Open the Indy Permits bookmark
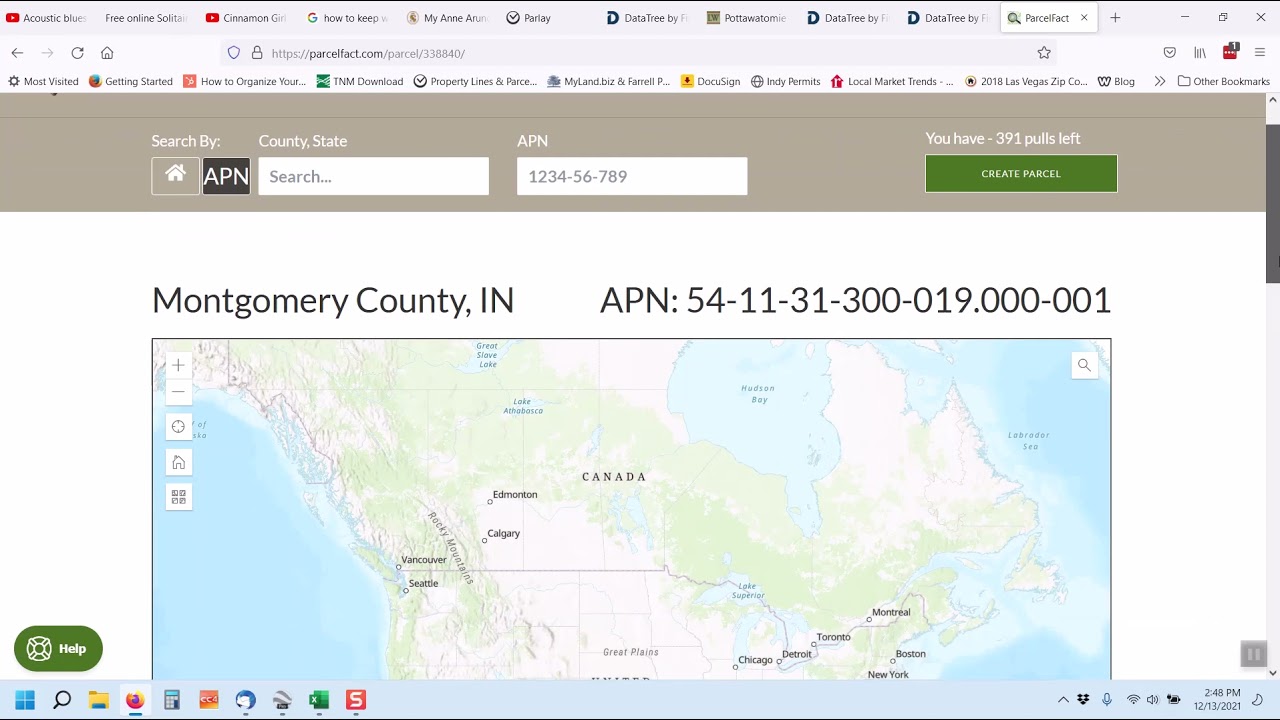 pyautogui.click(x=786, y=82)
